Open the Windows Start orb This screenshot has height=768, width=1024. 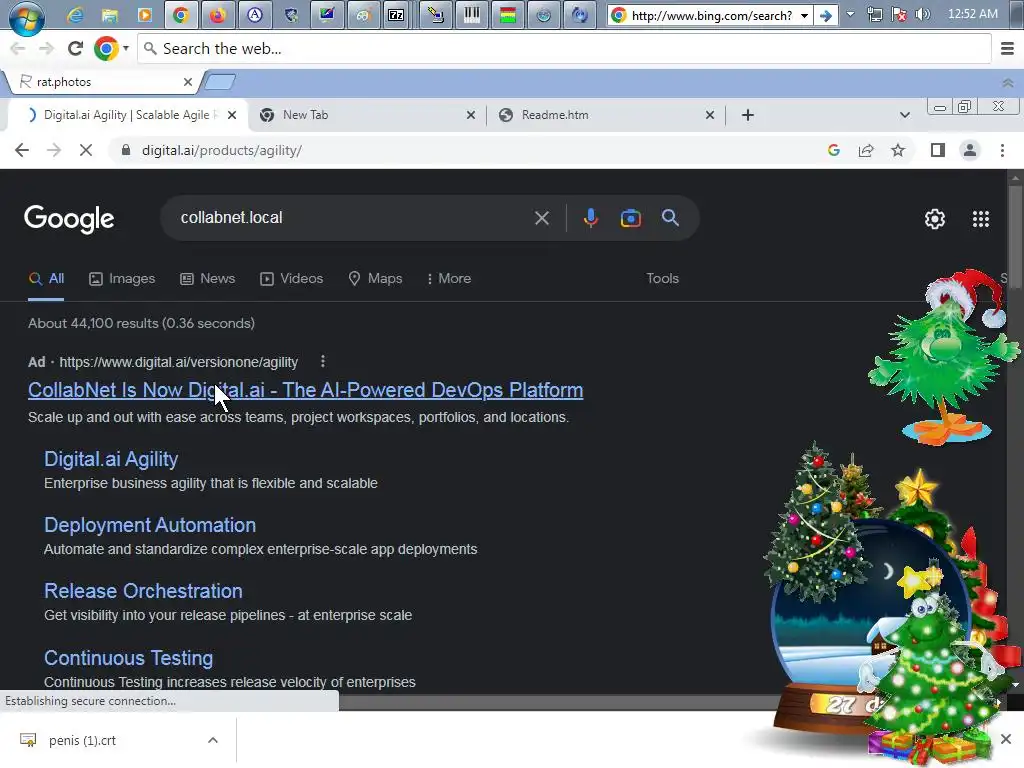pyautogui.click(x=26, y=17)
